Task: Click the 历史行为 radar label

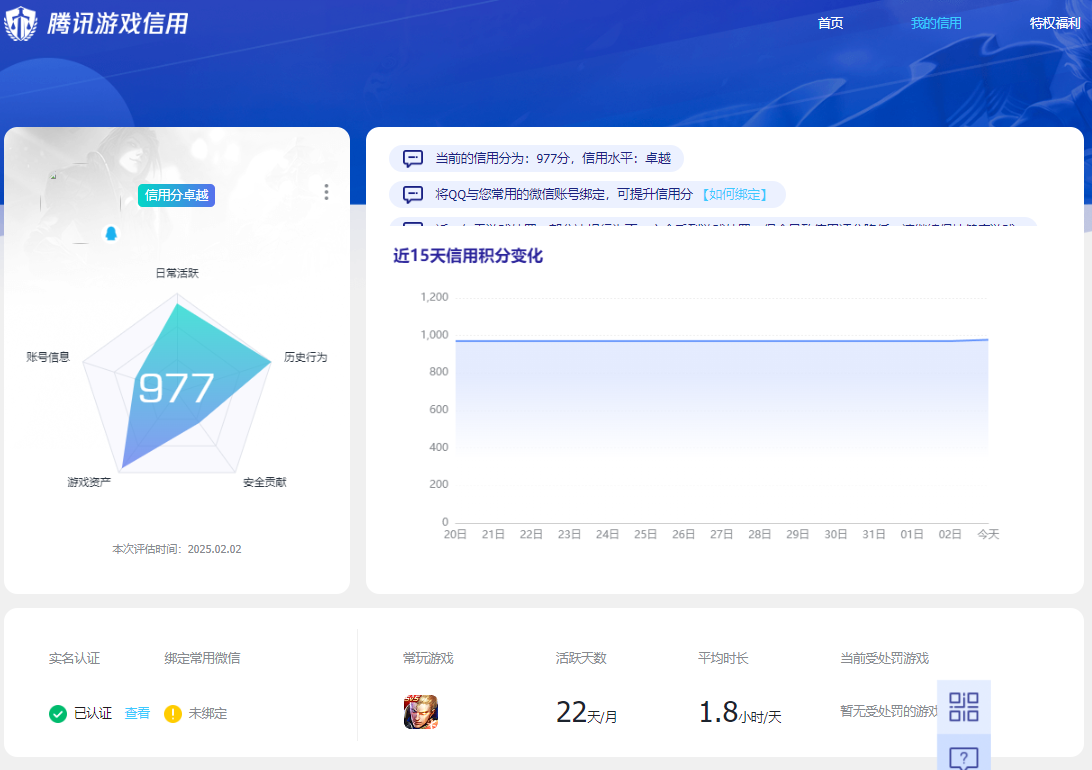Action: click(x=306, y=357)
